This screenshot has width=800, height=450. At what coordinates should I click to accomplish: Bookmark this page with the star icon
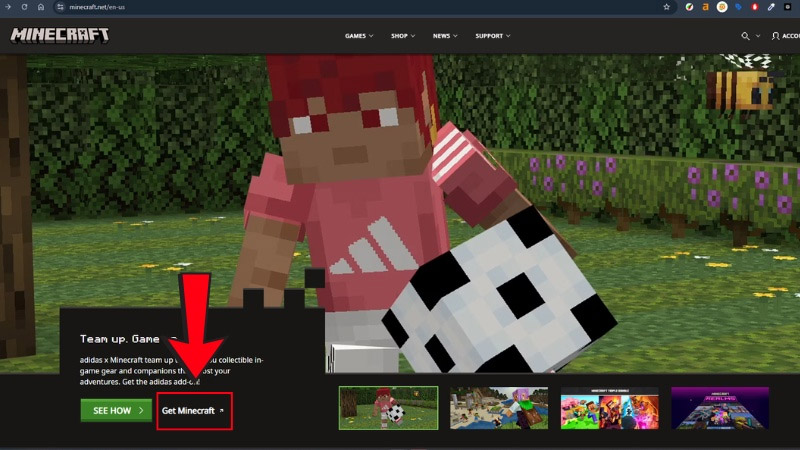pyautogui.click(x=666, y=7)
